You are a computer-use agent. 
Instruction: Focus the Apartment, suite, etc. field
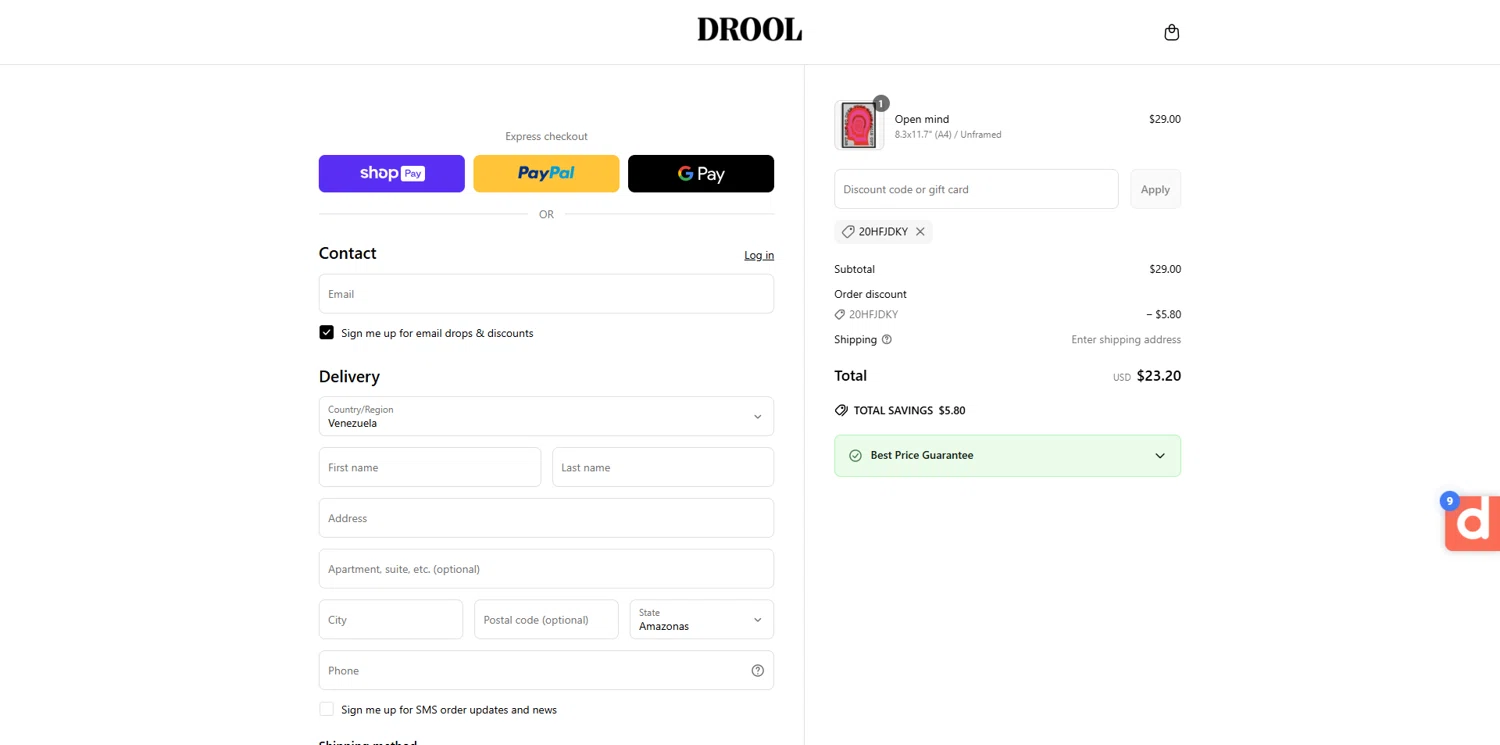[x=546, y=569]
